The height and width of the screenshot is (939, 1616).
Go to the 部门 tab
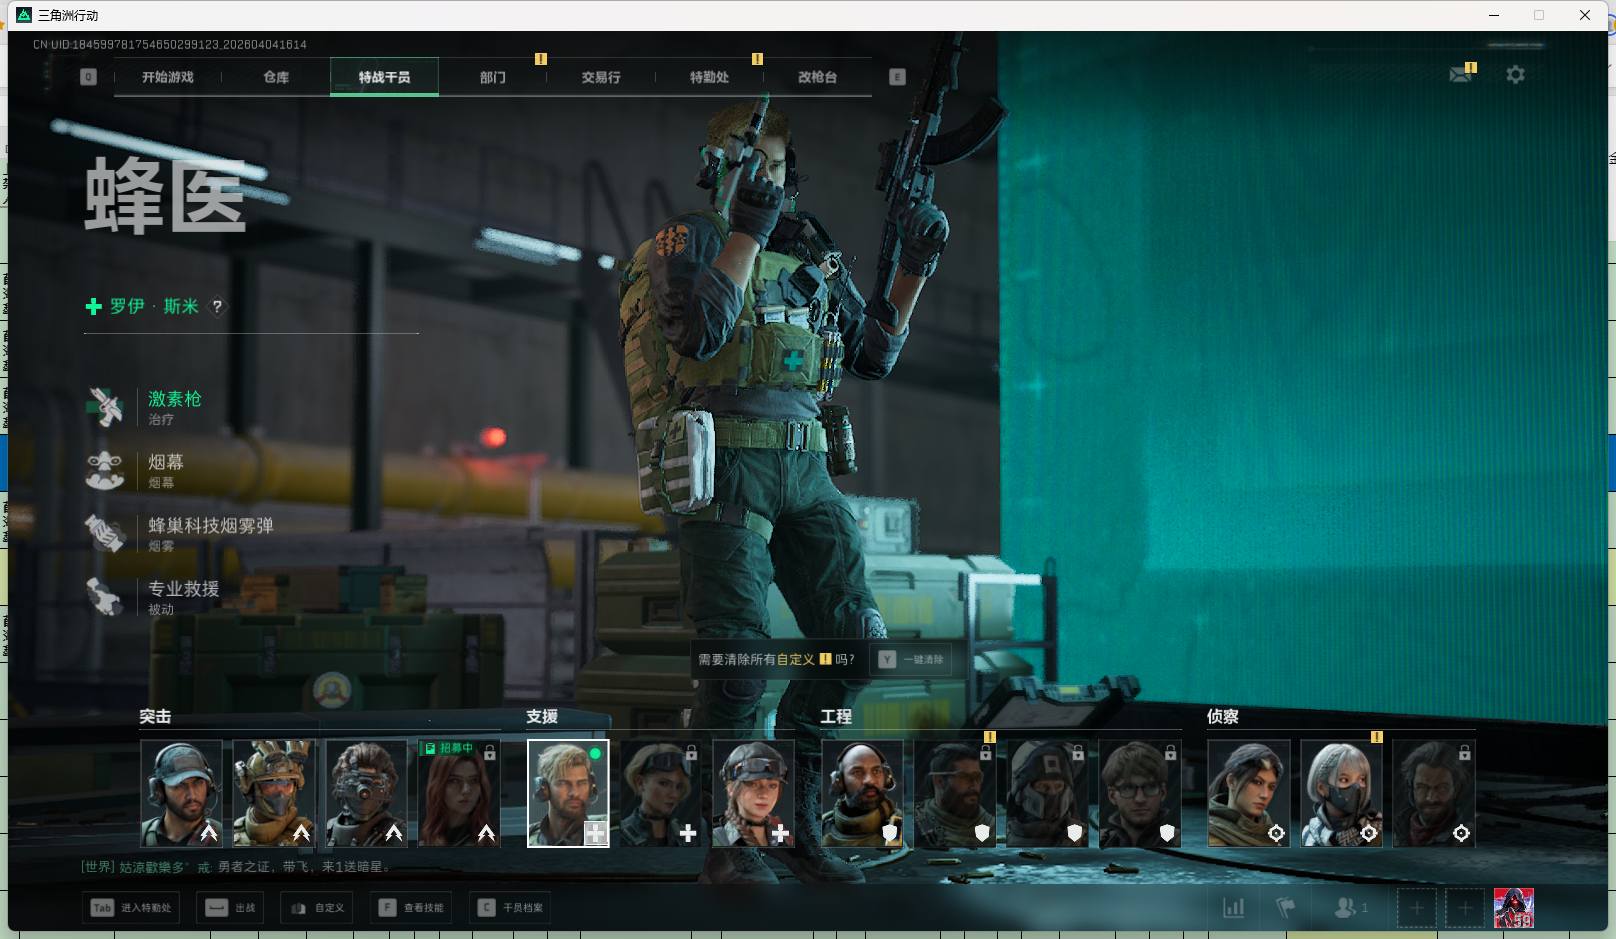click(493, 77)
